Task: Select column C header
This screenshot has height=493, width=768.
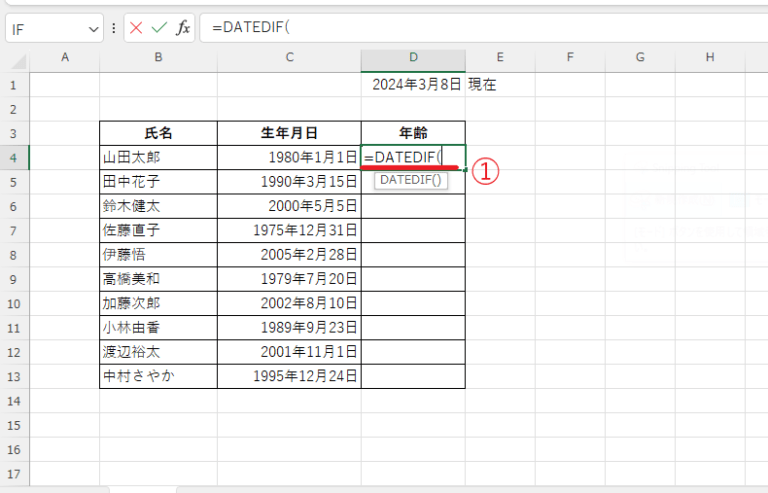Action: click(x=289, y=58)
